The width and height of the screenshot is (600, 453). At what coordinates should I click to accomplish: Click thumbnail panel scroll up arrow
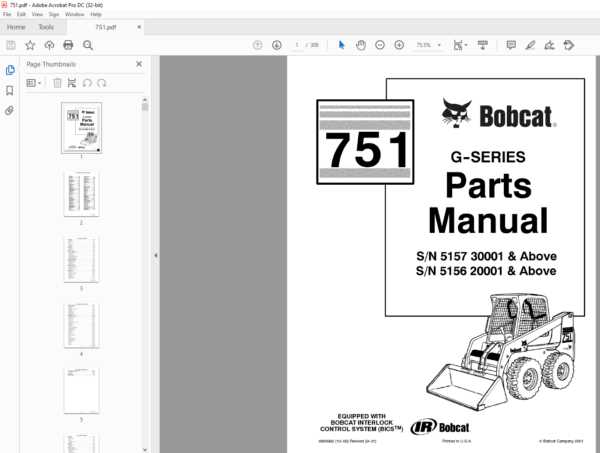click(145, 100)
